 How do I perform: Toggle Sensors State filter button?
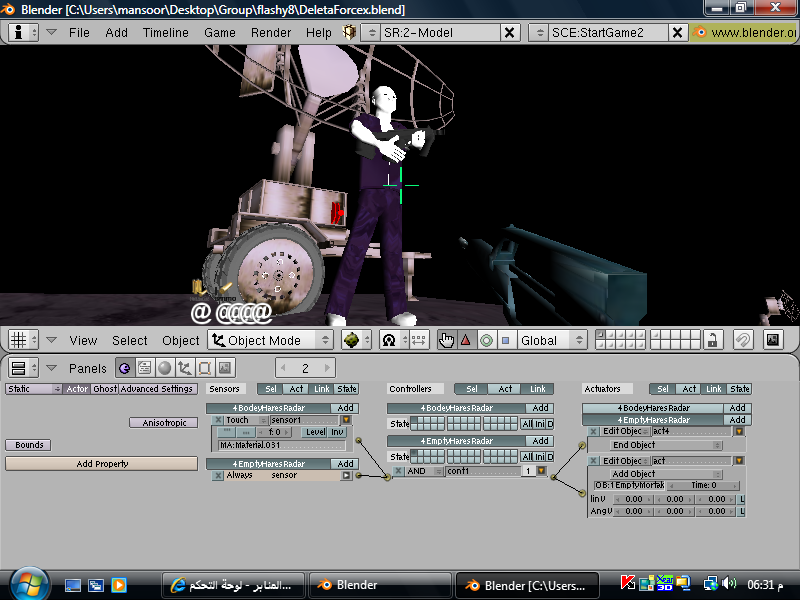[347, 389]
